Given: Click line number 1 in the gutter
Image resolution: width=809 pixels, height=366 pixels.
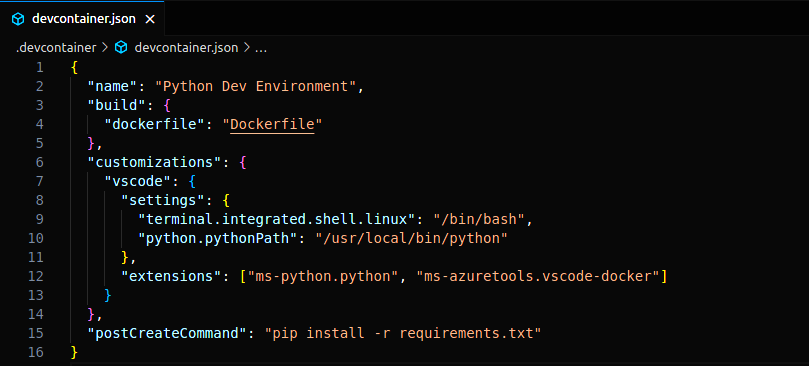Looking at the screenshot, I should 39,67.
